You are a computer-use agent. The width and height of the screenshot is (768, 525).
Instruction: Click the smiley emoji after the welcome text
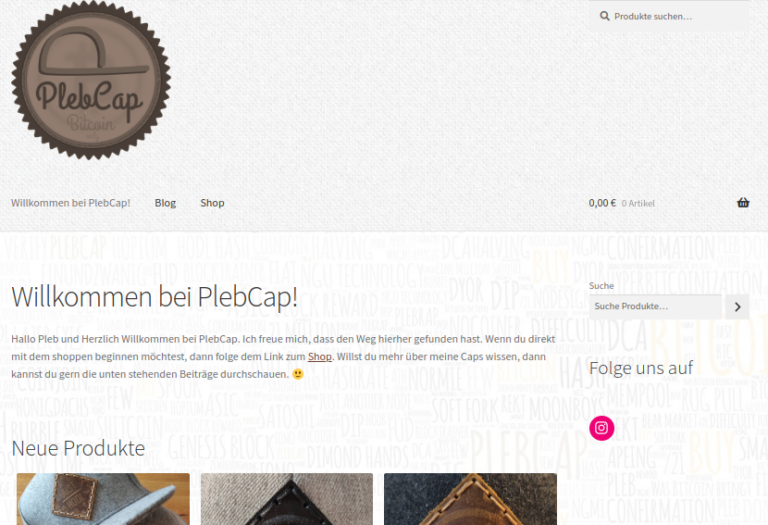[298, 374]
